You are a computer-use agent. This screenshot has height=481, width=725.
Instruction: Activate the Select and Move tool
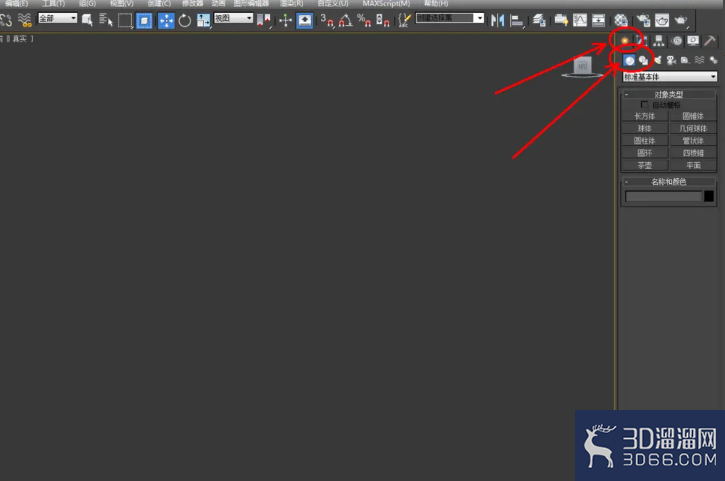point(166,20)
